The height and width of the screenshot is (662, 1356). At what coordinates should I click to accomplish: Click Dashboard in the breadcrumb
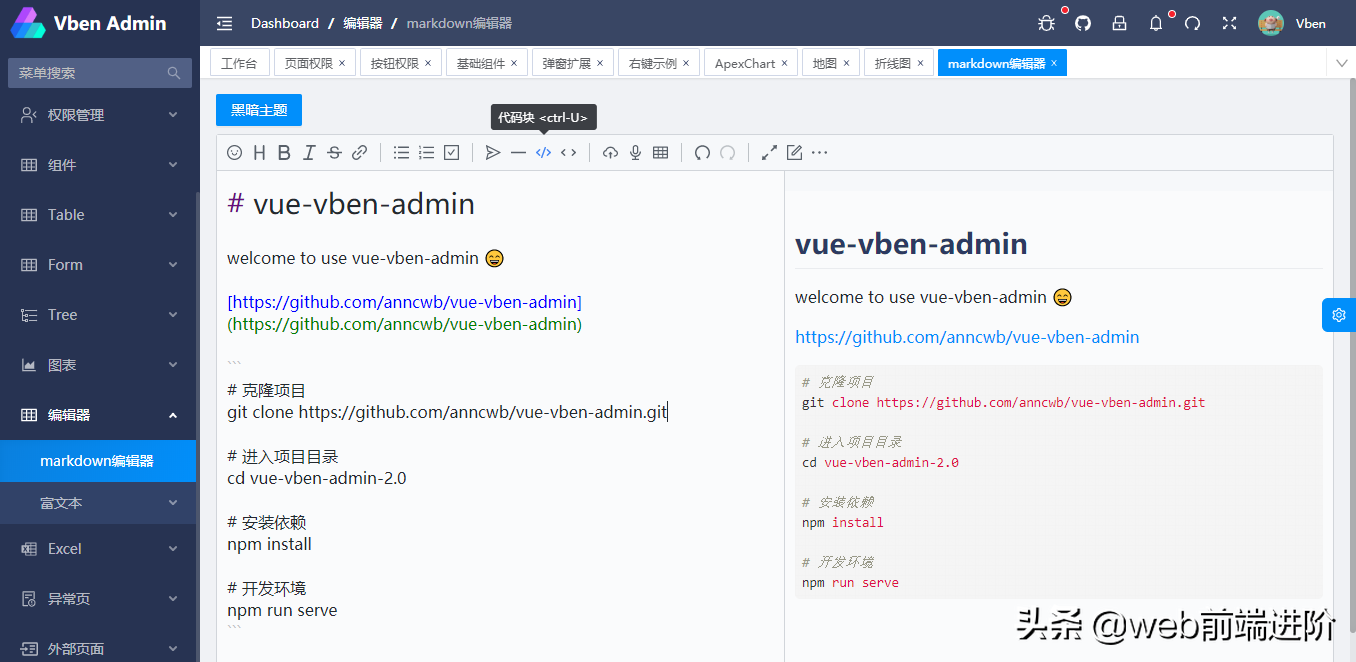point(285,23)
